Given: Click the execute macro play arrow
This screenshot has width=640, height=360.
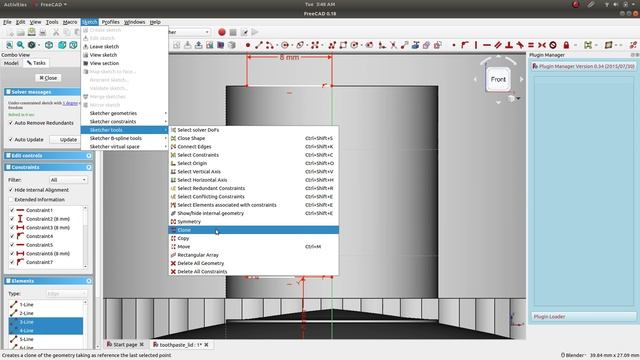Looking at the screenshot, I should pos(255,32).
